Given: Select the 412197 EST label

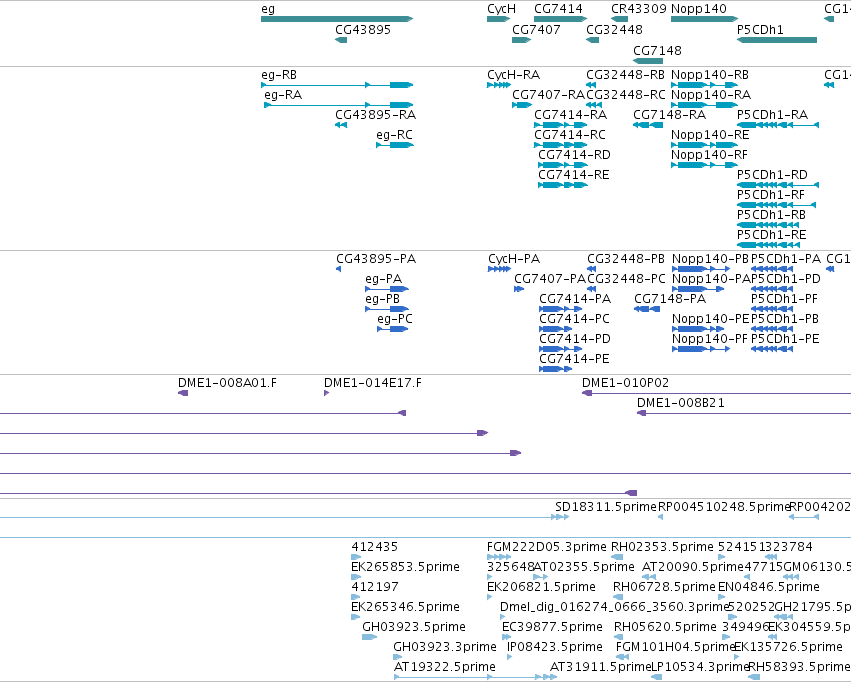Looking at the screenshot, I should click(374, 588).
